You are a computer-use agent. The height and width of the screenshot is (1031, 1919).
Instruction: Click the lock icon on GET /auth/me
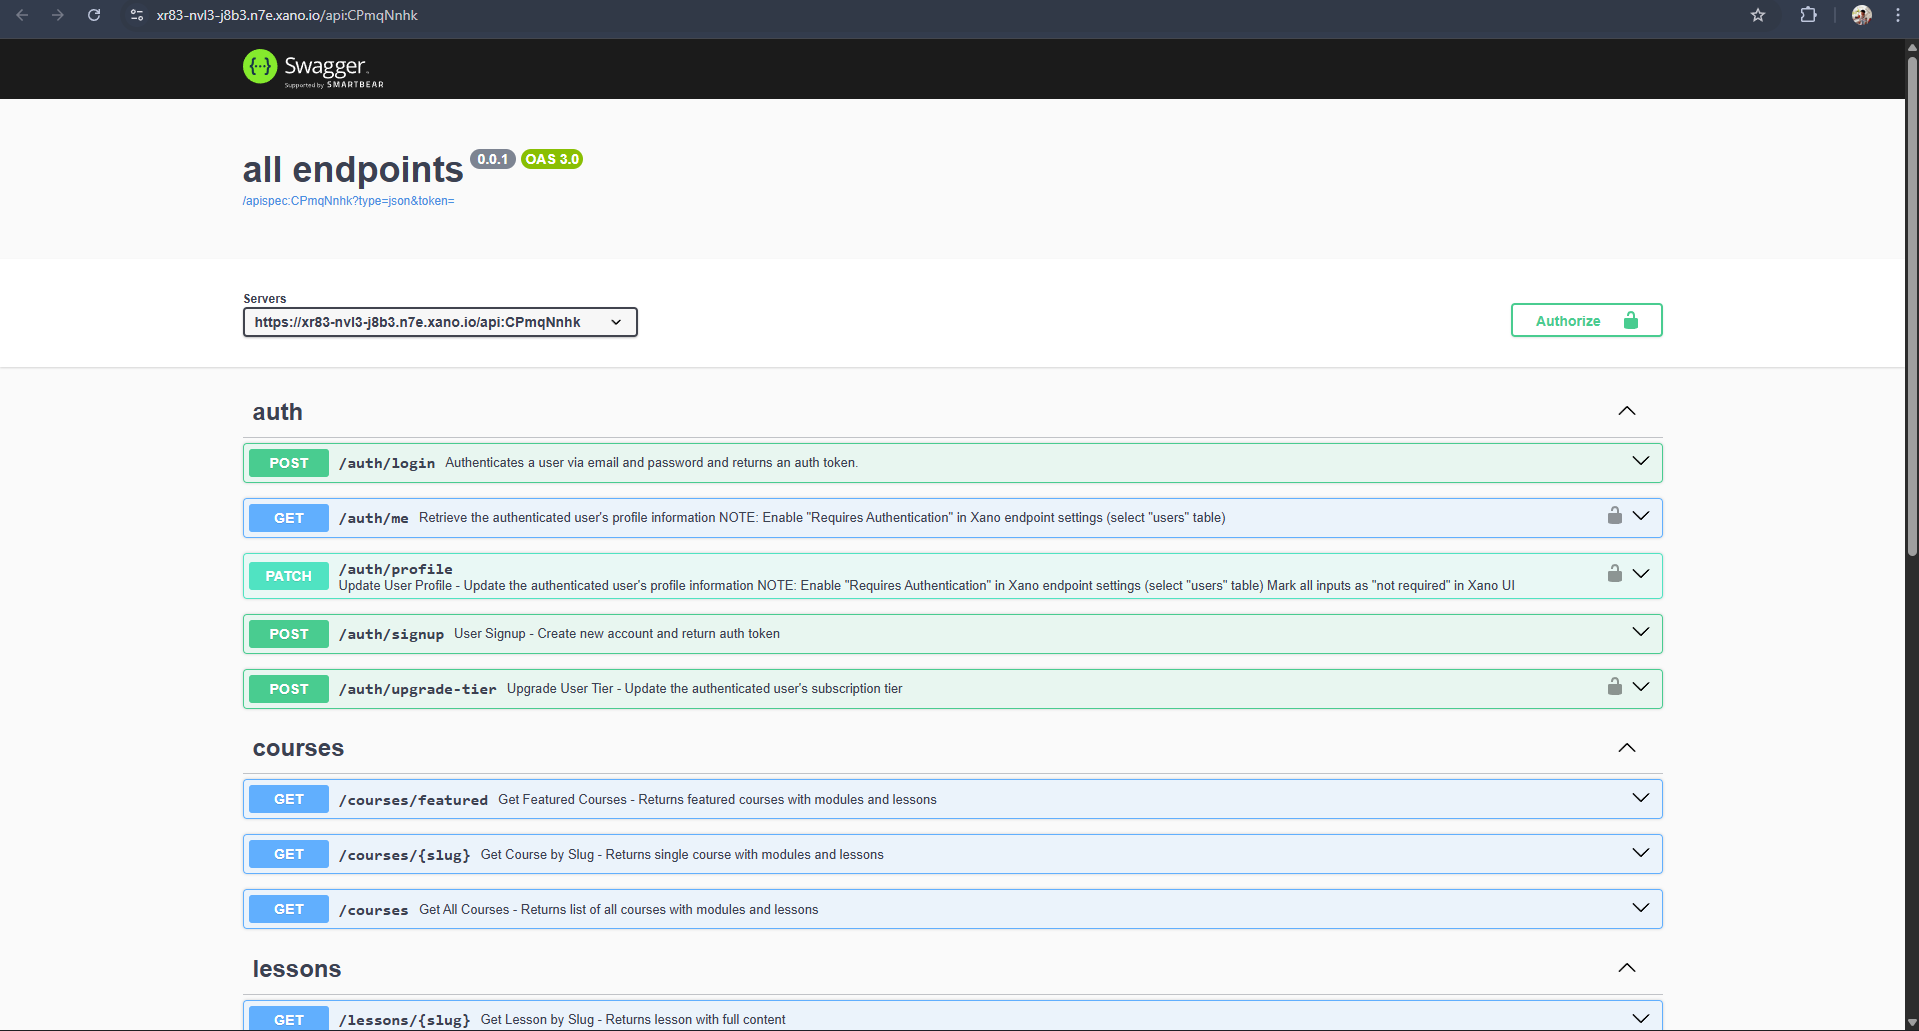point(1614,516)
